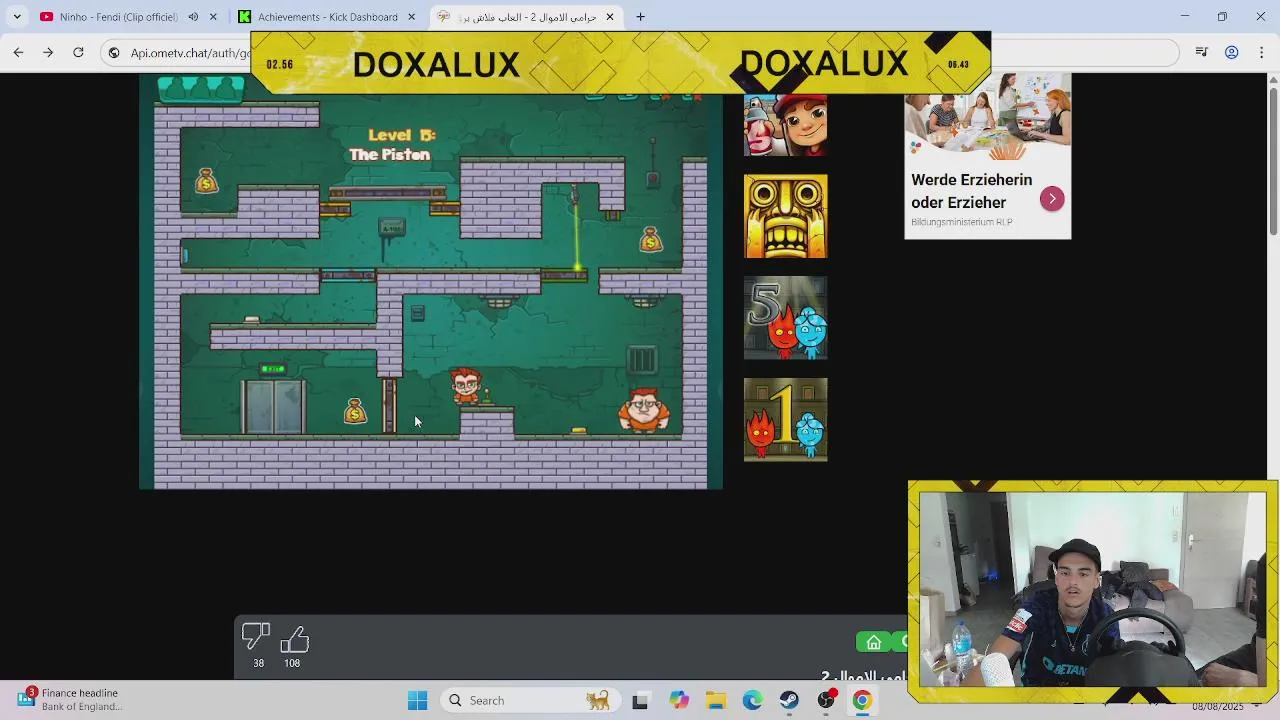Mute the Ninho - Fendi tab audio
The image size is (1280, 720).
(193, 17)
